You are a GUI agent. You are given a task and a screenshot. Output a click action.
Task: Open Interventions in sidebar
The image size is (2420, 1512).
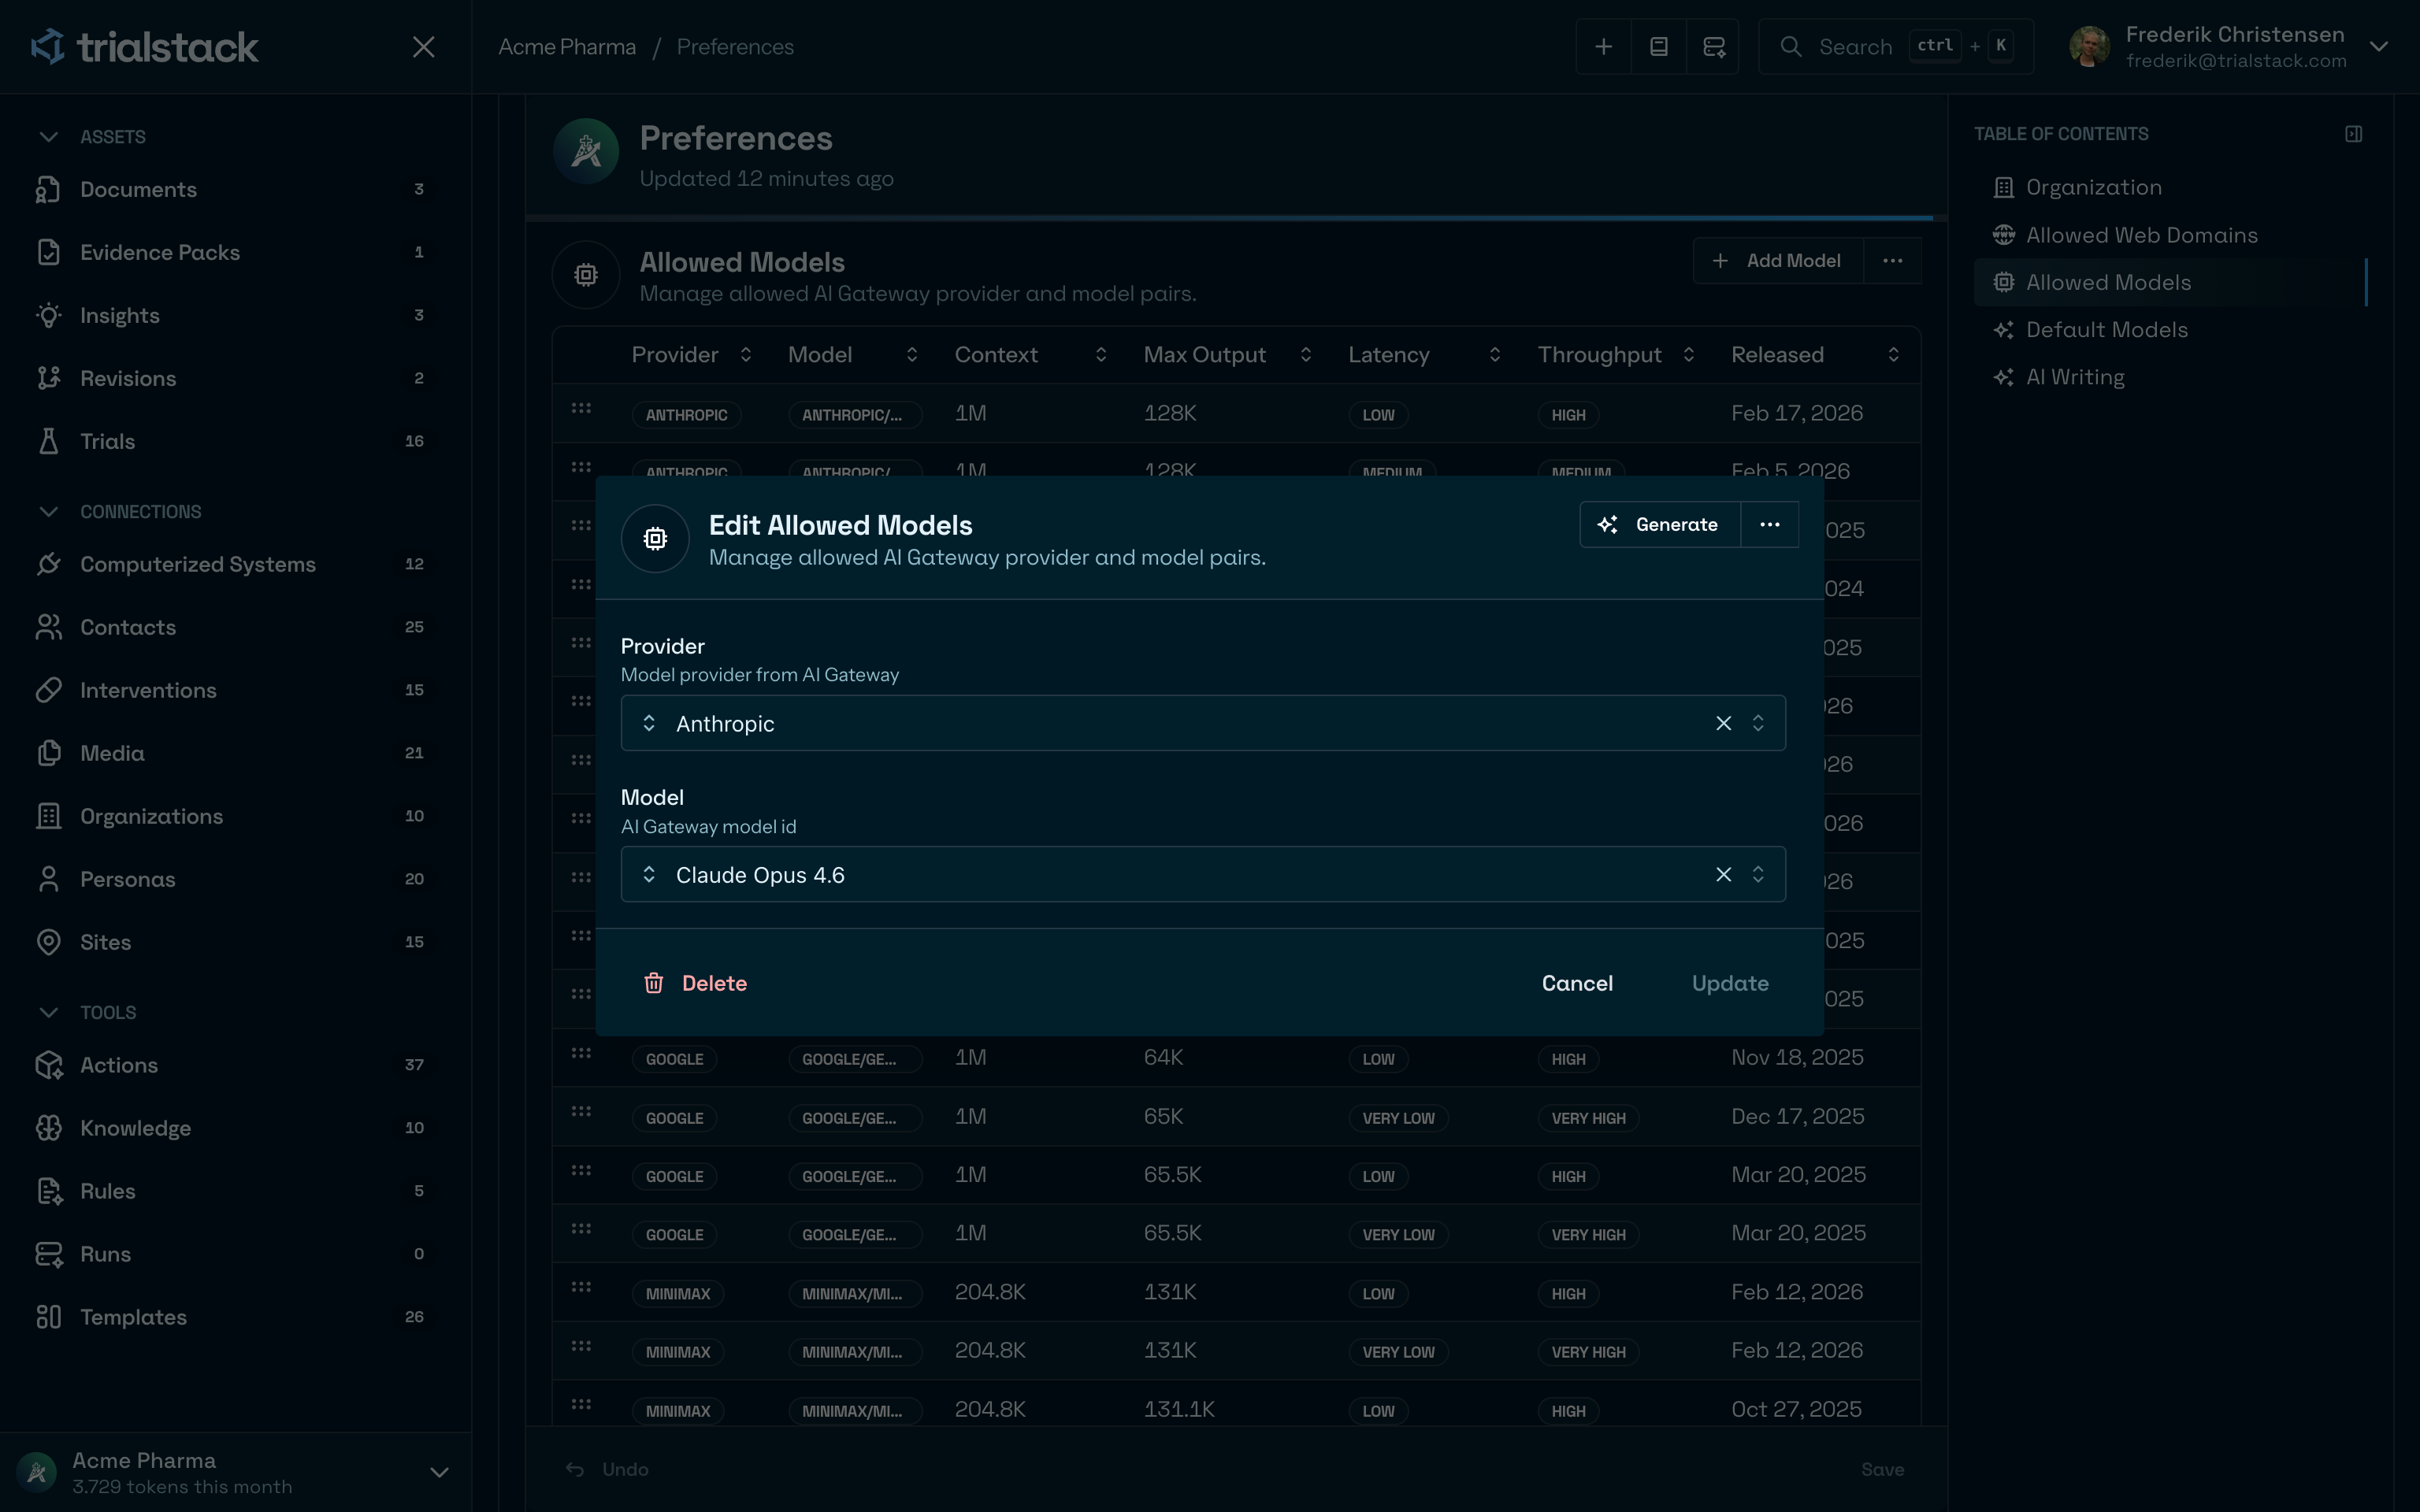click(230, 690)
